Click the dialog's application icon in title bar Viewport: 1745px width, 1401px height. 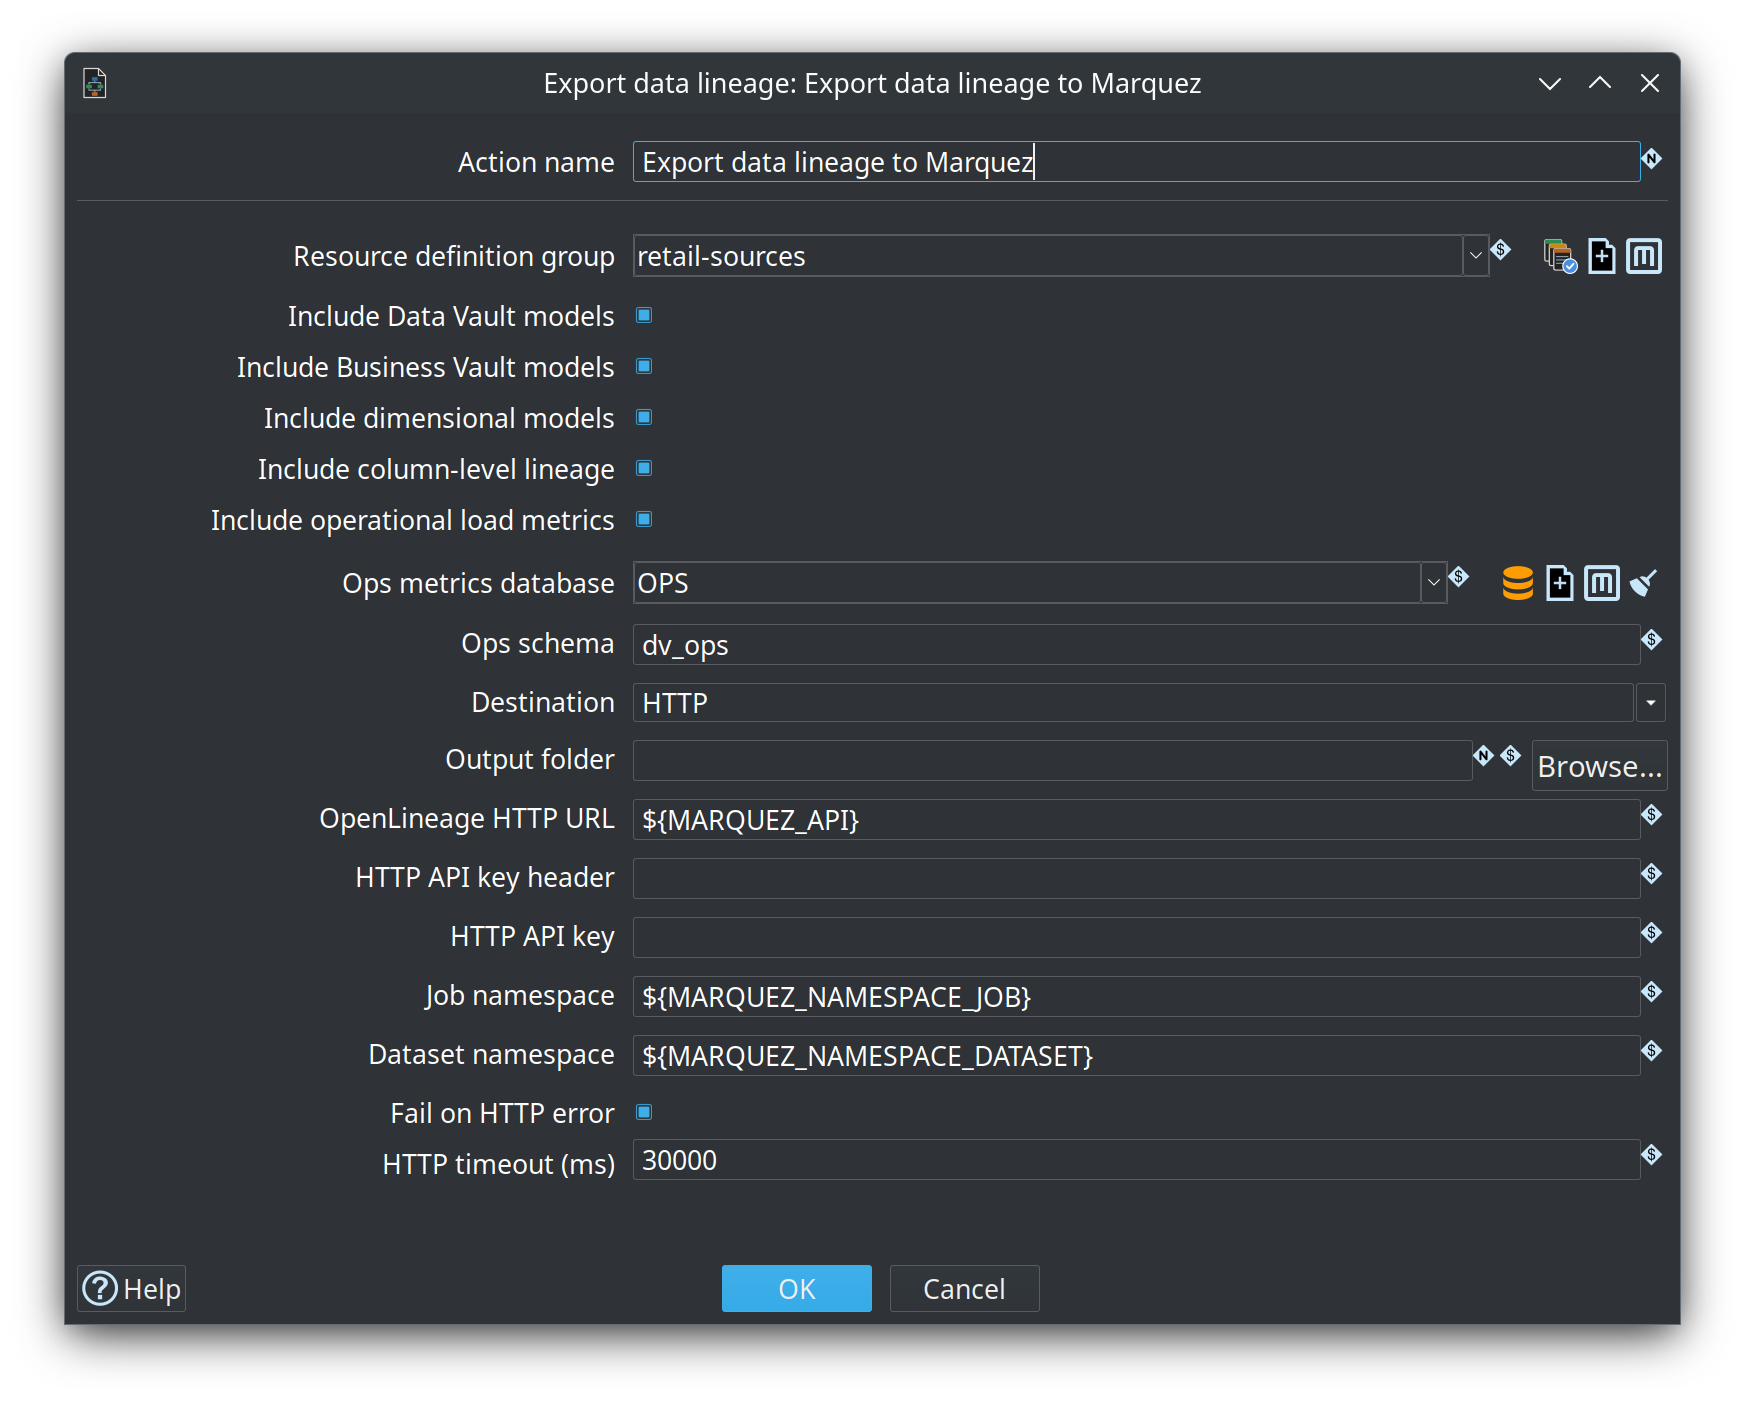pyautogui.click(x=95, y=83)
